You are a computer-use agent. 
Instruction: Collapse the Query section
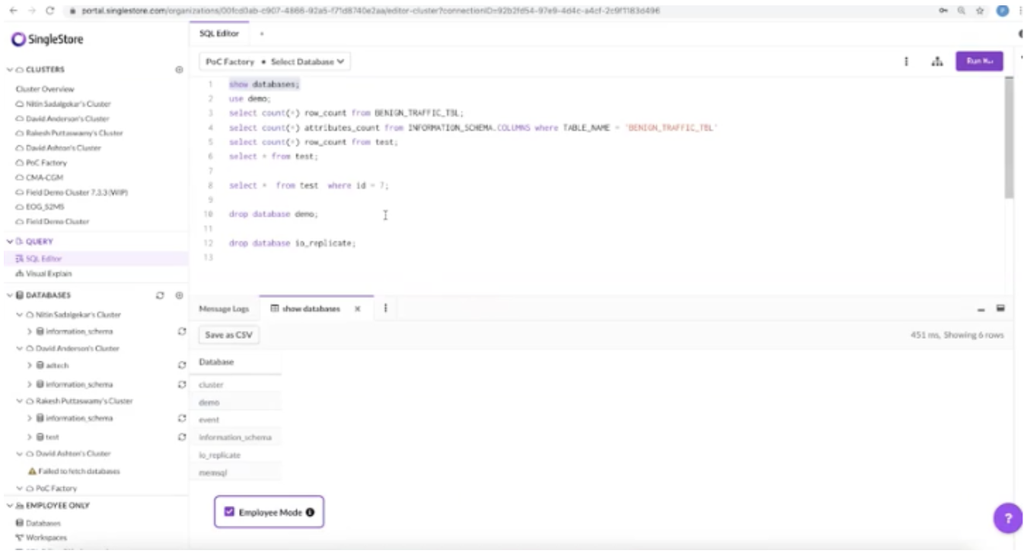[x=10, y=241]
